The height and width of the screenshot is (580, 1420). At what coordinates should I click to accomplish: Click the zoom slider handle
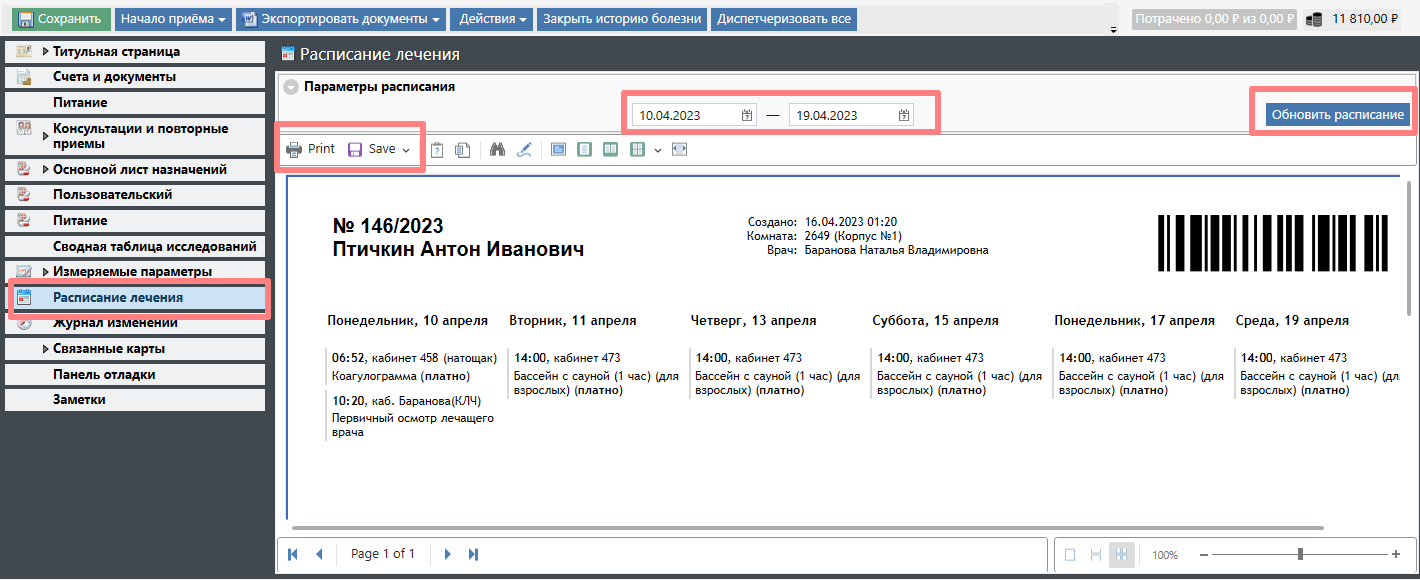point(1300,554)
